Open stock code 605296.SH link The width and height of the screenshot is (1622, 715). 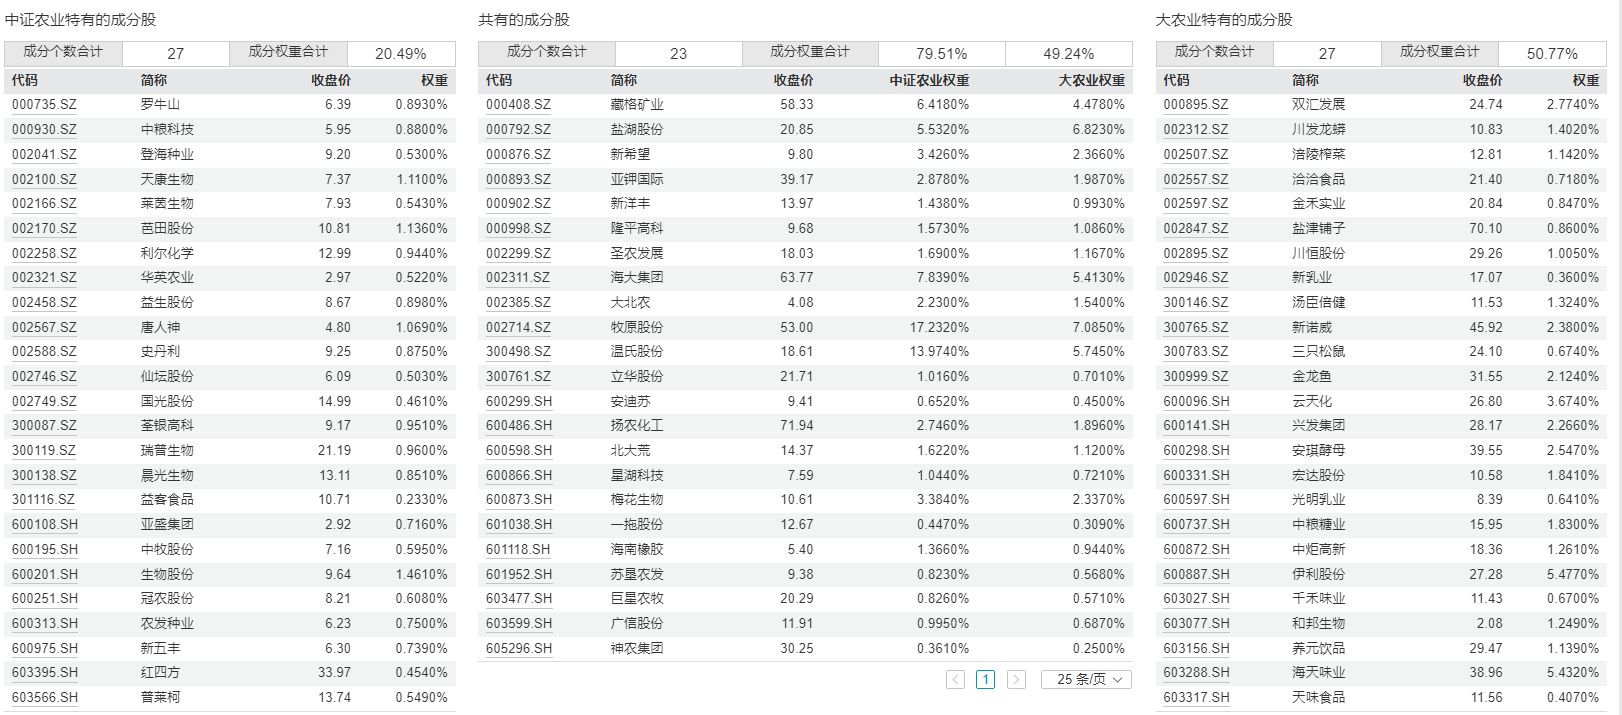coord(519,648)
